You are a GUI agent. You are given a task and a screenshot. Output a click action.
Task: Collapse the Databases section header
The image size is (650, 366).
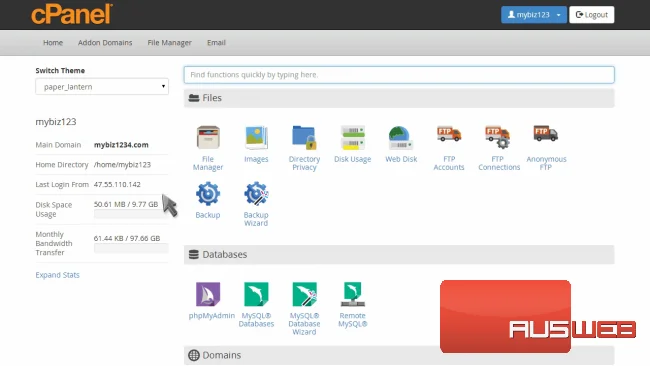click(x=399, y=255)
